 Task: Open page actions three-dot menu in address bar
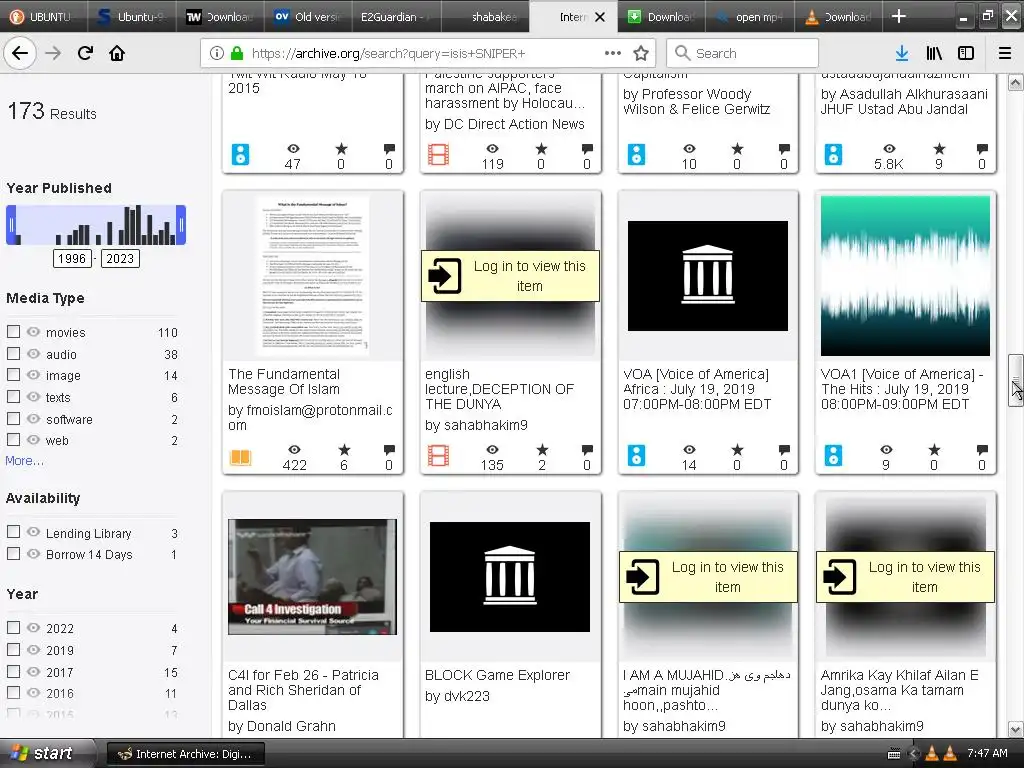coord(613,53)
